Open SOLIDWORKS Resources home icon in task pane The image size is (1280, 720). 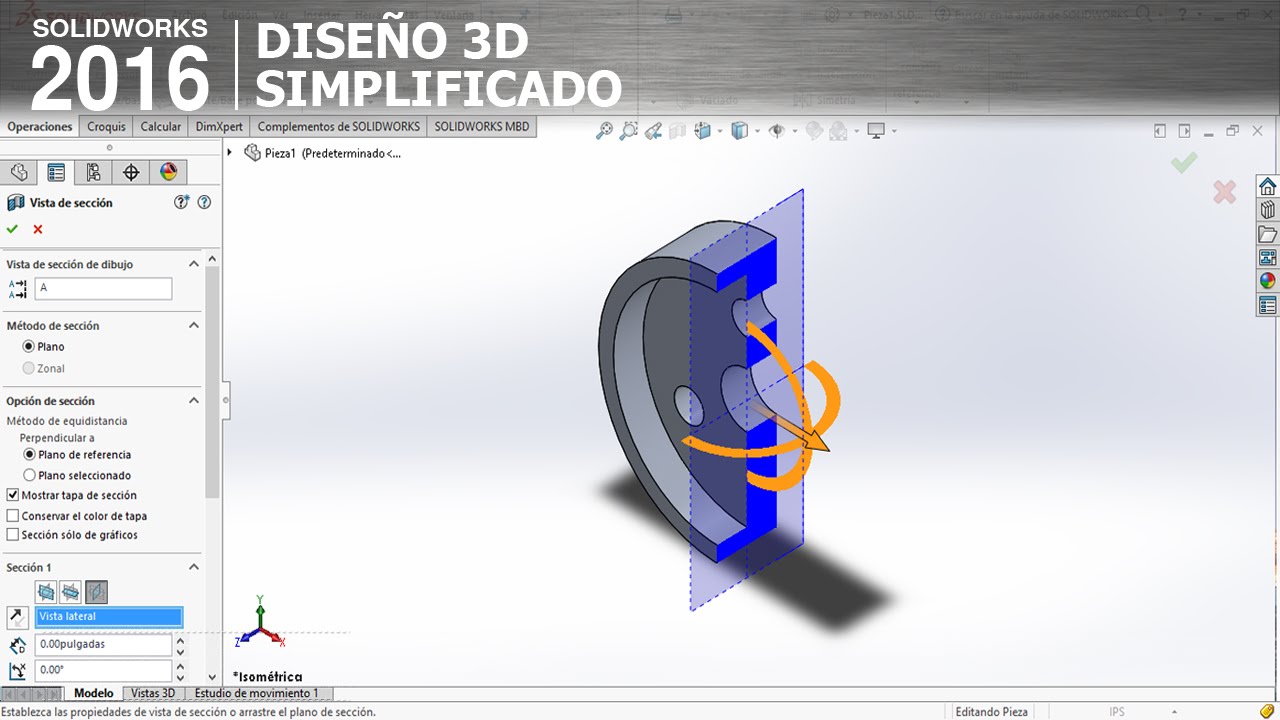(x=1268, y=187)
